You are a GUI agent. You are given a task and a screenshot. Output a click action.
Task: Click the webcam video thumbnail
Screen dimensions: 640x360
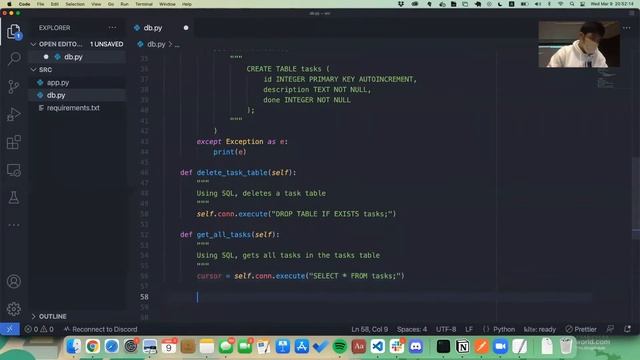(579, 44)
